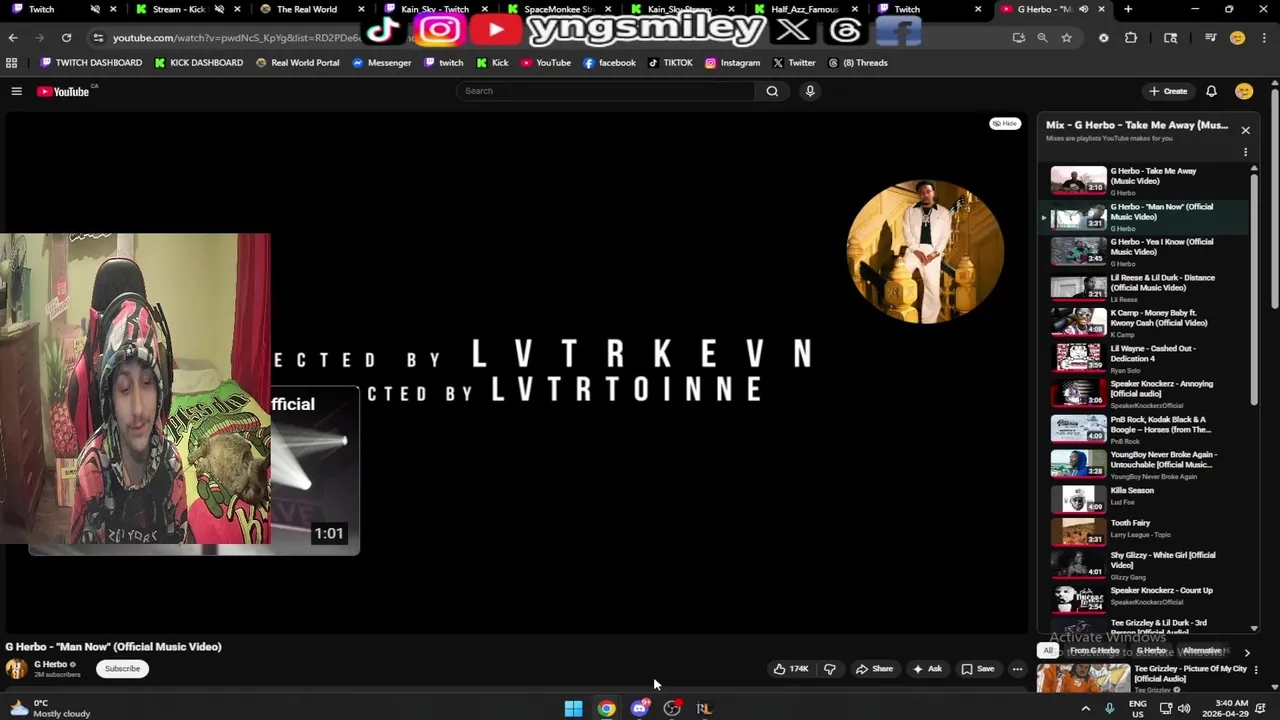This screenshot has width=1280, height=720.
Task: Click the Ask button
Action: pos(927,669)
